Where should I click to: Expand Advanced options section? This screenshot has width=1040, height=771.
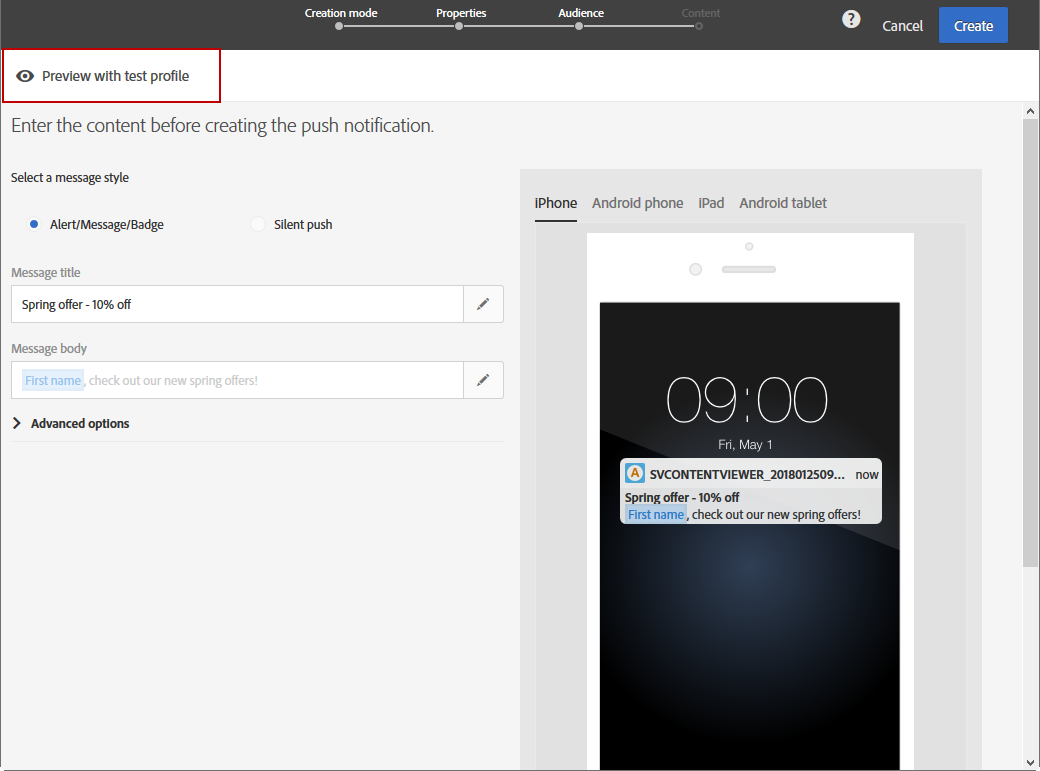tap(71, 423)
